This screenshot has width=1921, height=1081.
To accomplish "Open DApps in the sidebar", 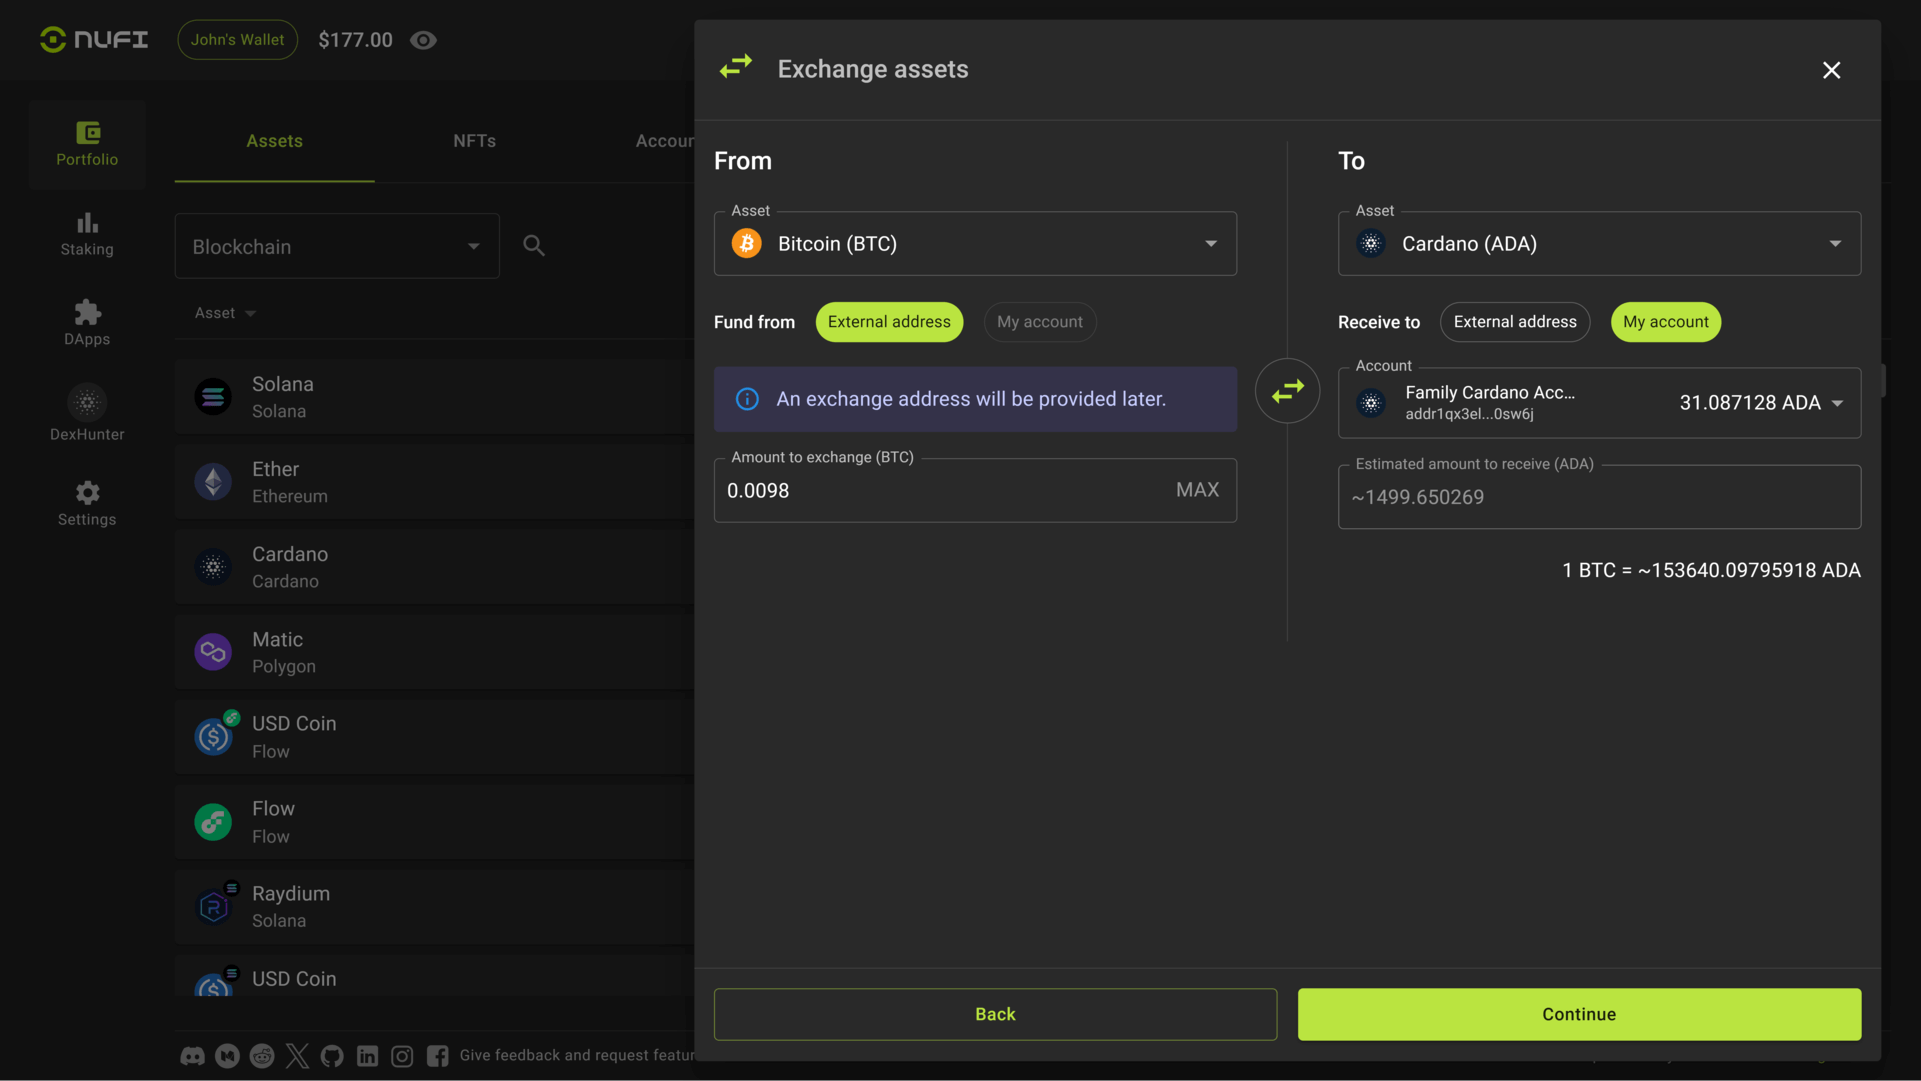I will [87, 324].
